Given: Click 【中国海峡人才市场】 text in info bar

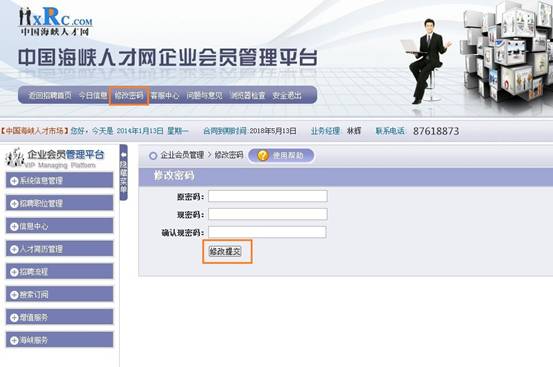Looking at the screenshot, I should pos(34,131).
